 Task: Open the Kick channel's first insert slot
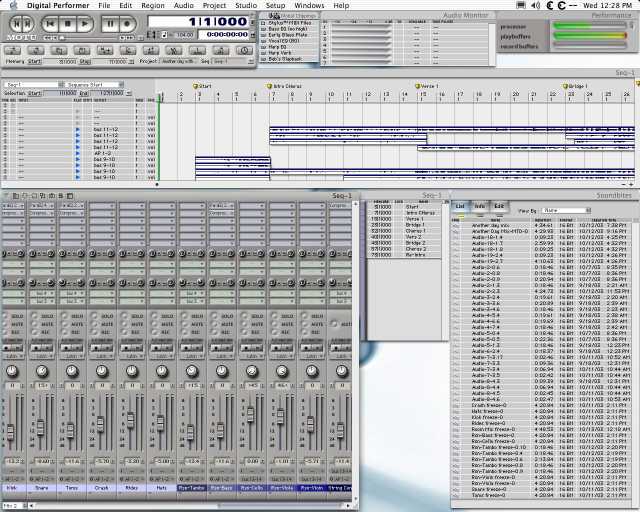click(13, 205)
